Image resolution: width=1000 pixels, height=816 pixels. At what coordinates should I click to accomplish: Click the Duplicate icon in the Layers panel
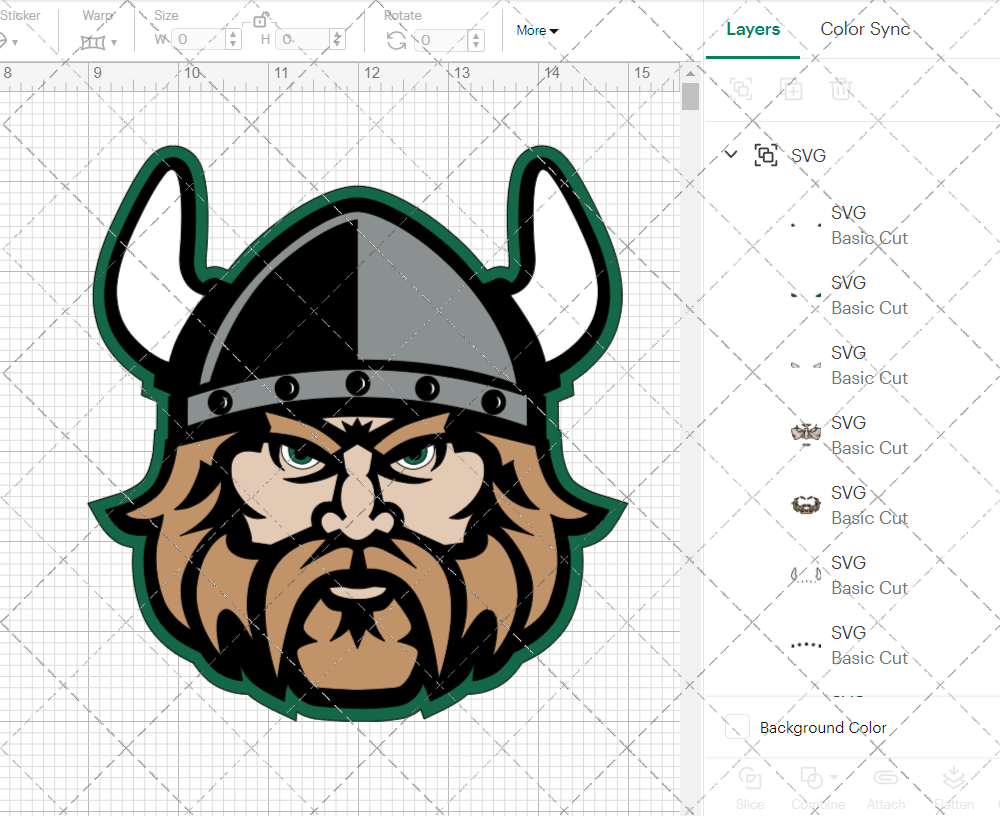(791, 89)
